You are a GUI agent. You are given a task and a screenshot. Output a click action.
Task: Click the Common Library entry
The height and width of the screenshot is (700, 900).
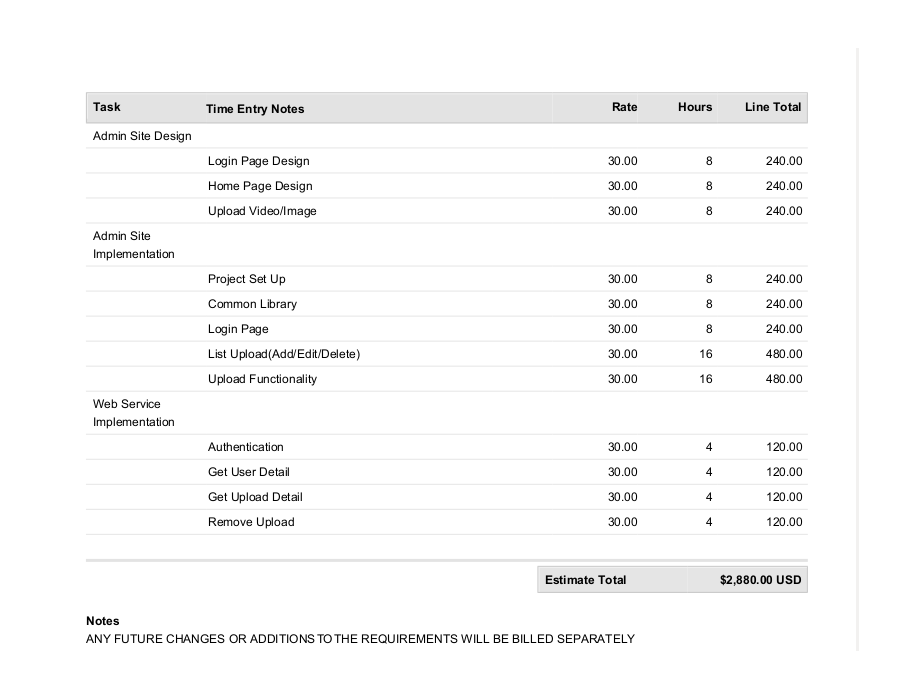tap(252, 304)
